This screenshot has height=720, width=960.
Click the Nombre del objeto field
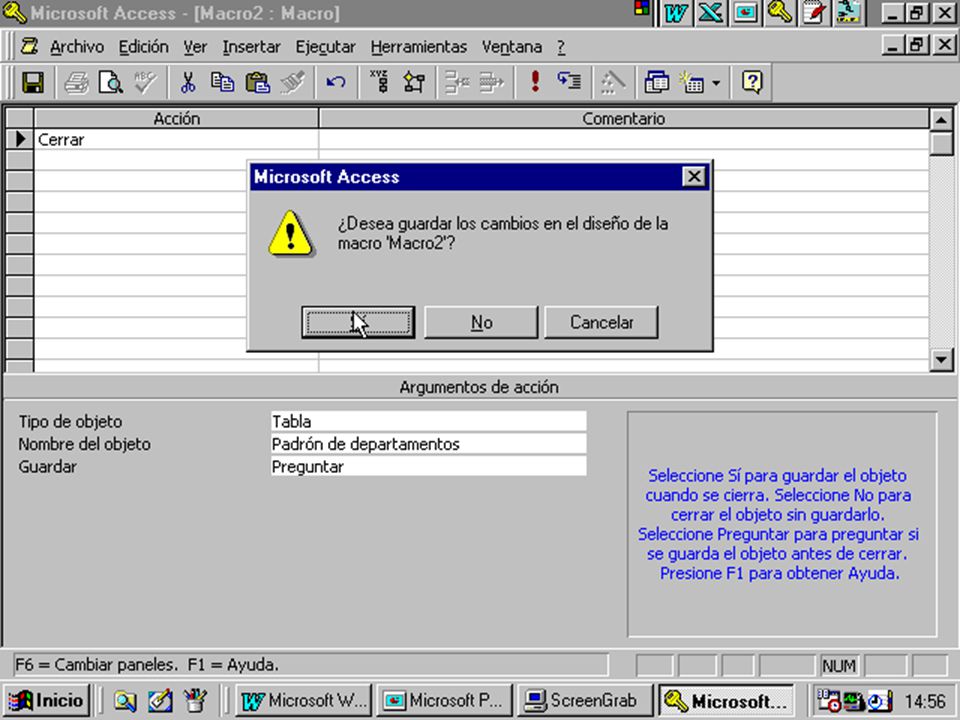pos(428,444)
